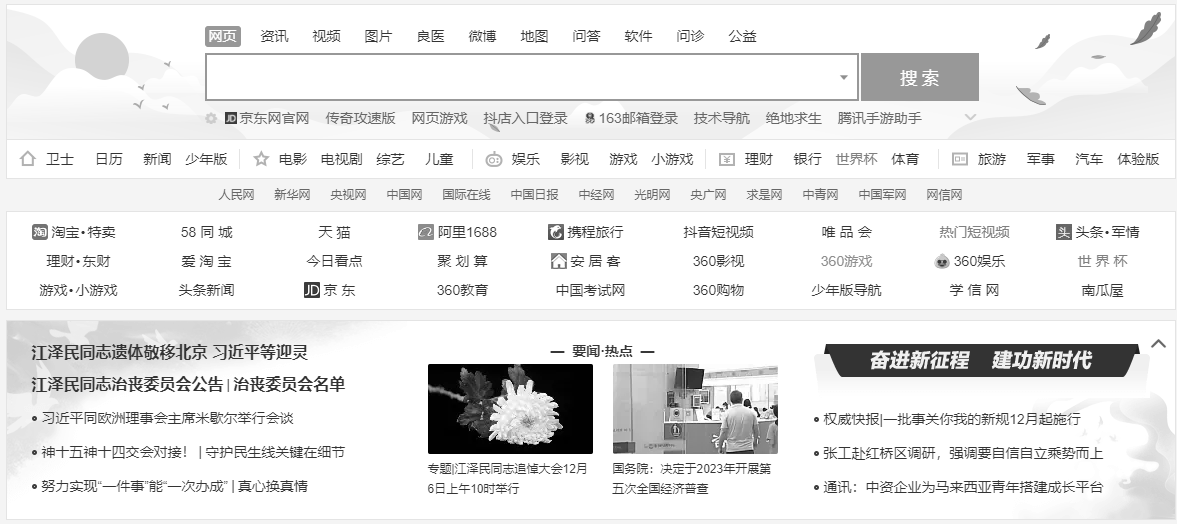Screen dimensions: 1177x524
Task: Click the house icon beside 安居客
Action: (x=558, y=261)
